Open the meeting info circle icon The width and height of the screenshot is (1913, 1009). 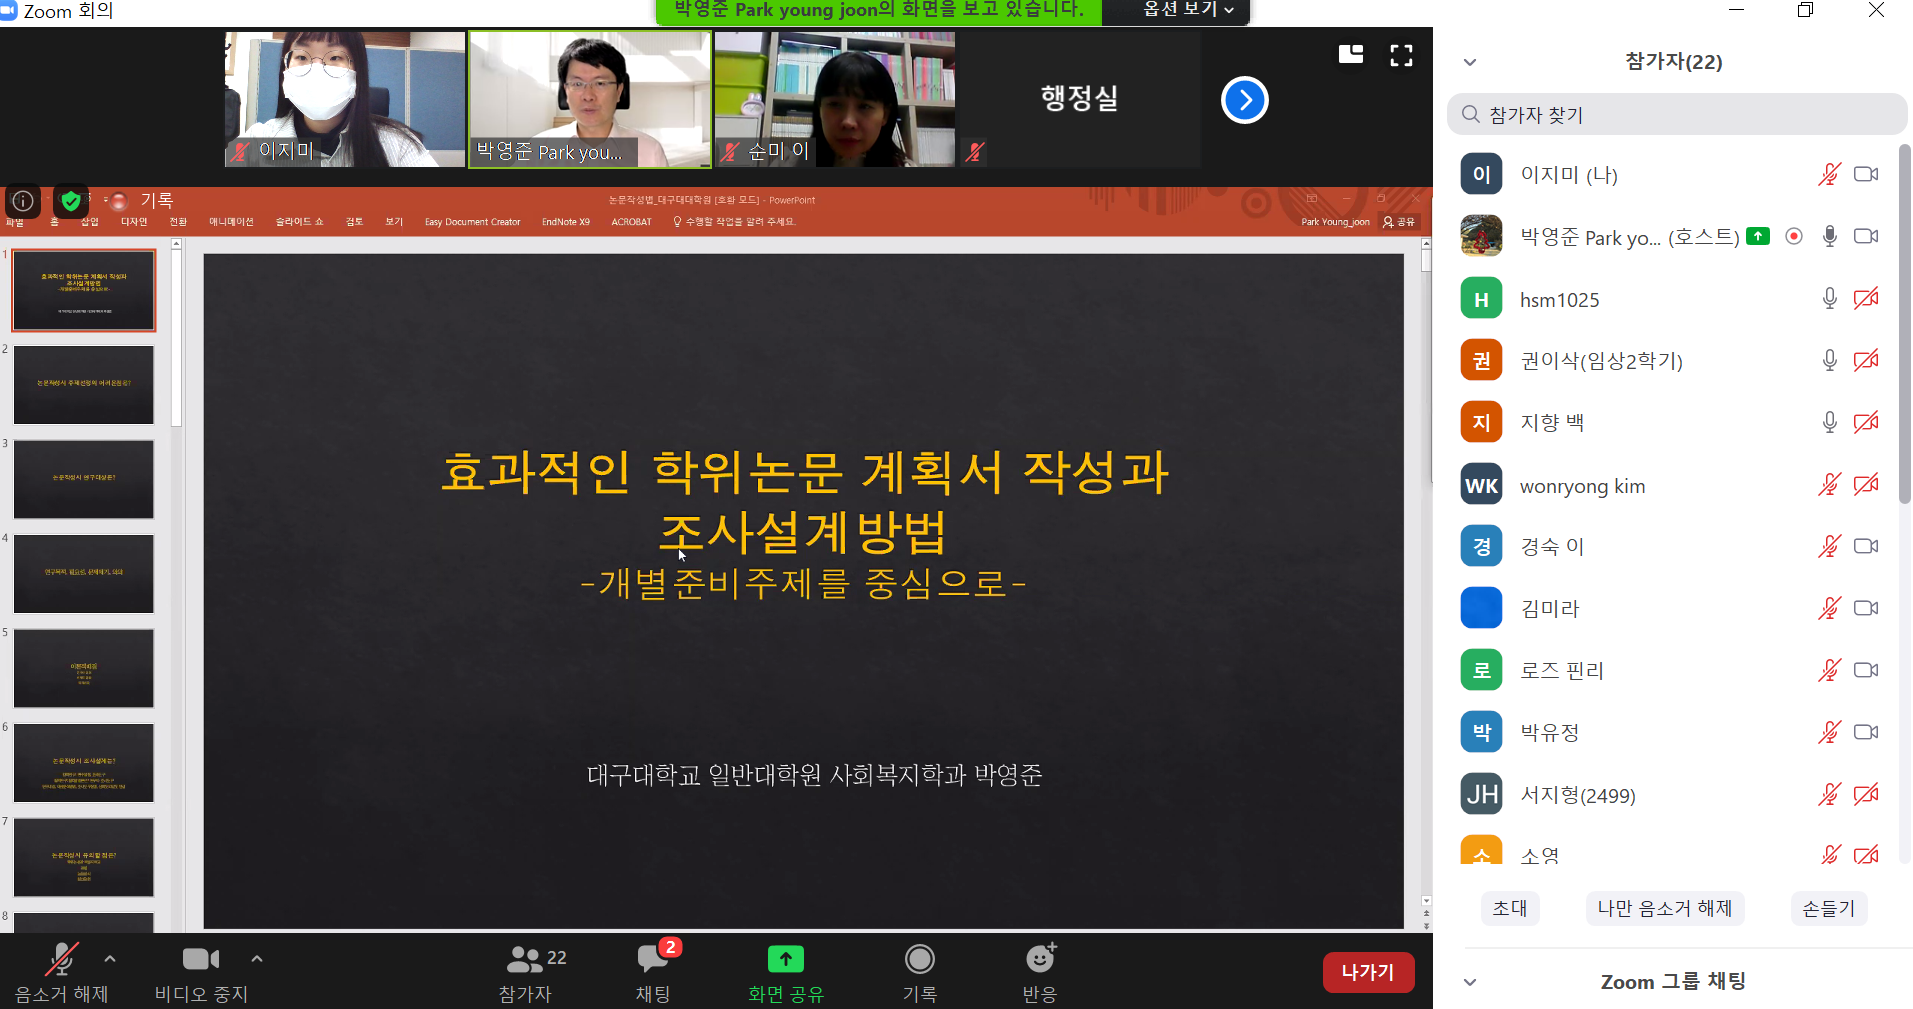tap(22, 201)
